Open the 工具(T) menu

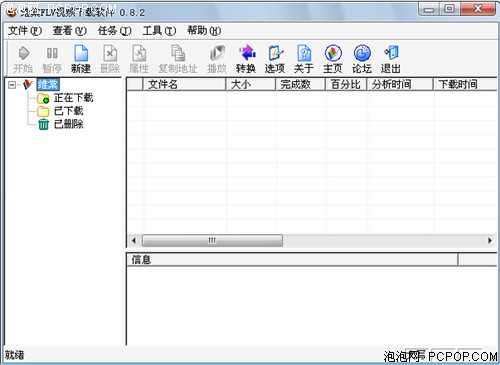159,31
